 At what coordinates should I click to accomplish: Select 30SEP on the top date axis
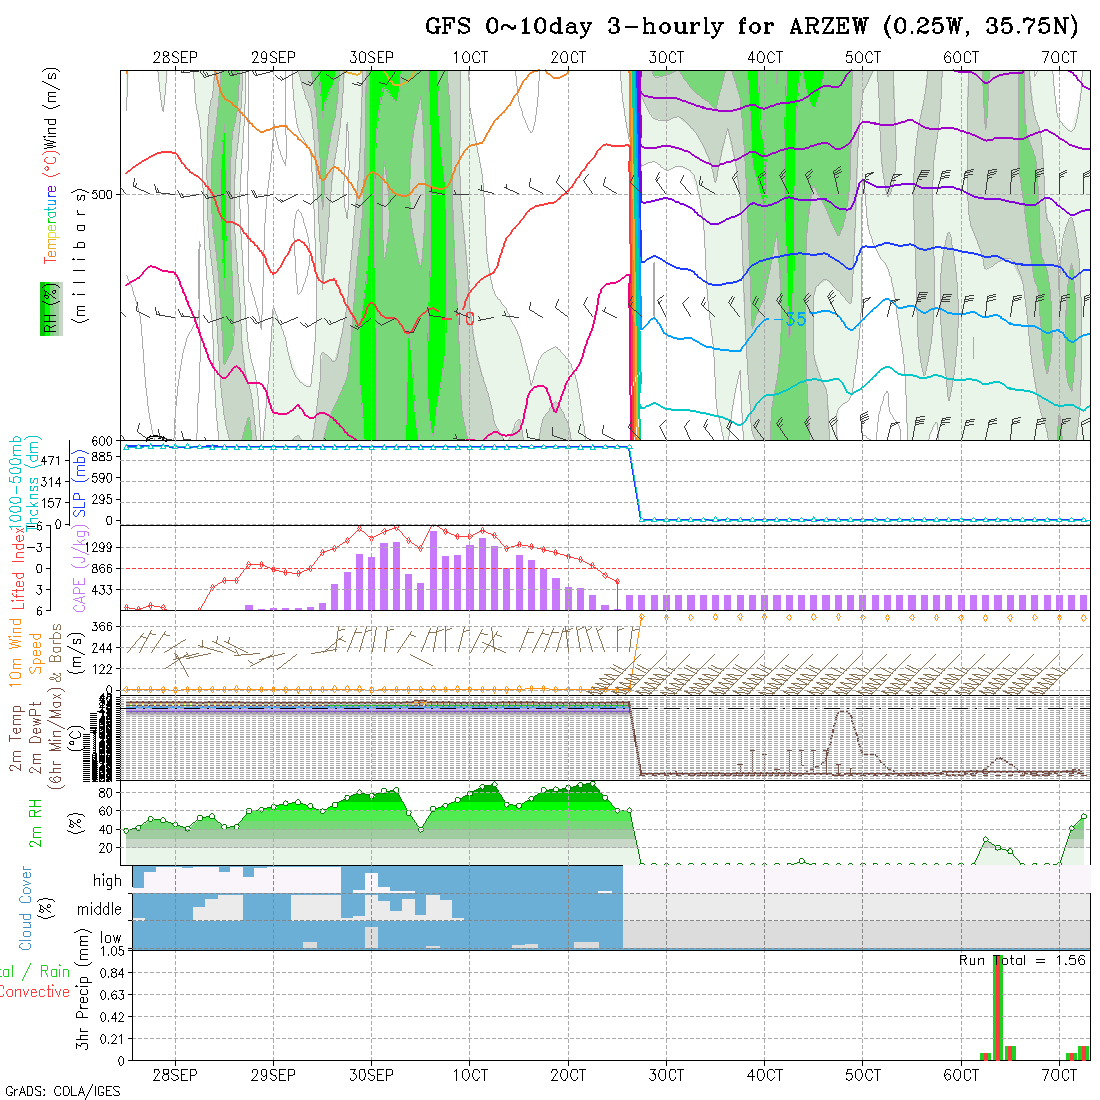click(x=371, y=58)
